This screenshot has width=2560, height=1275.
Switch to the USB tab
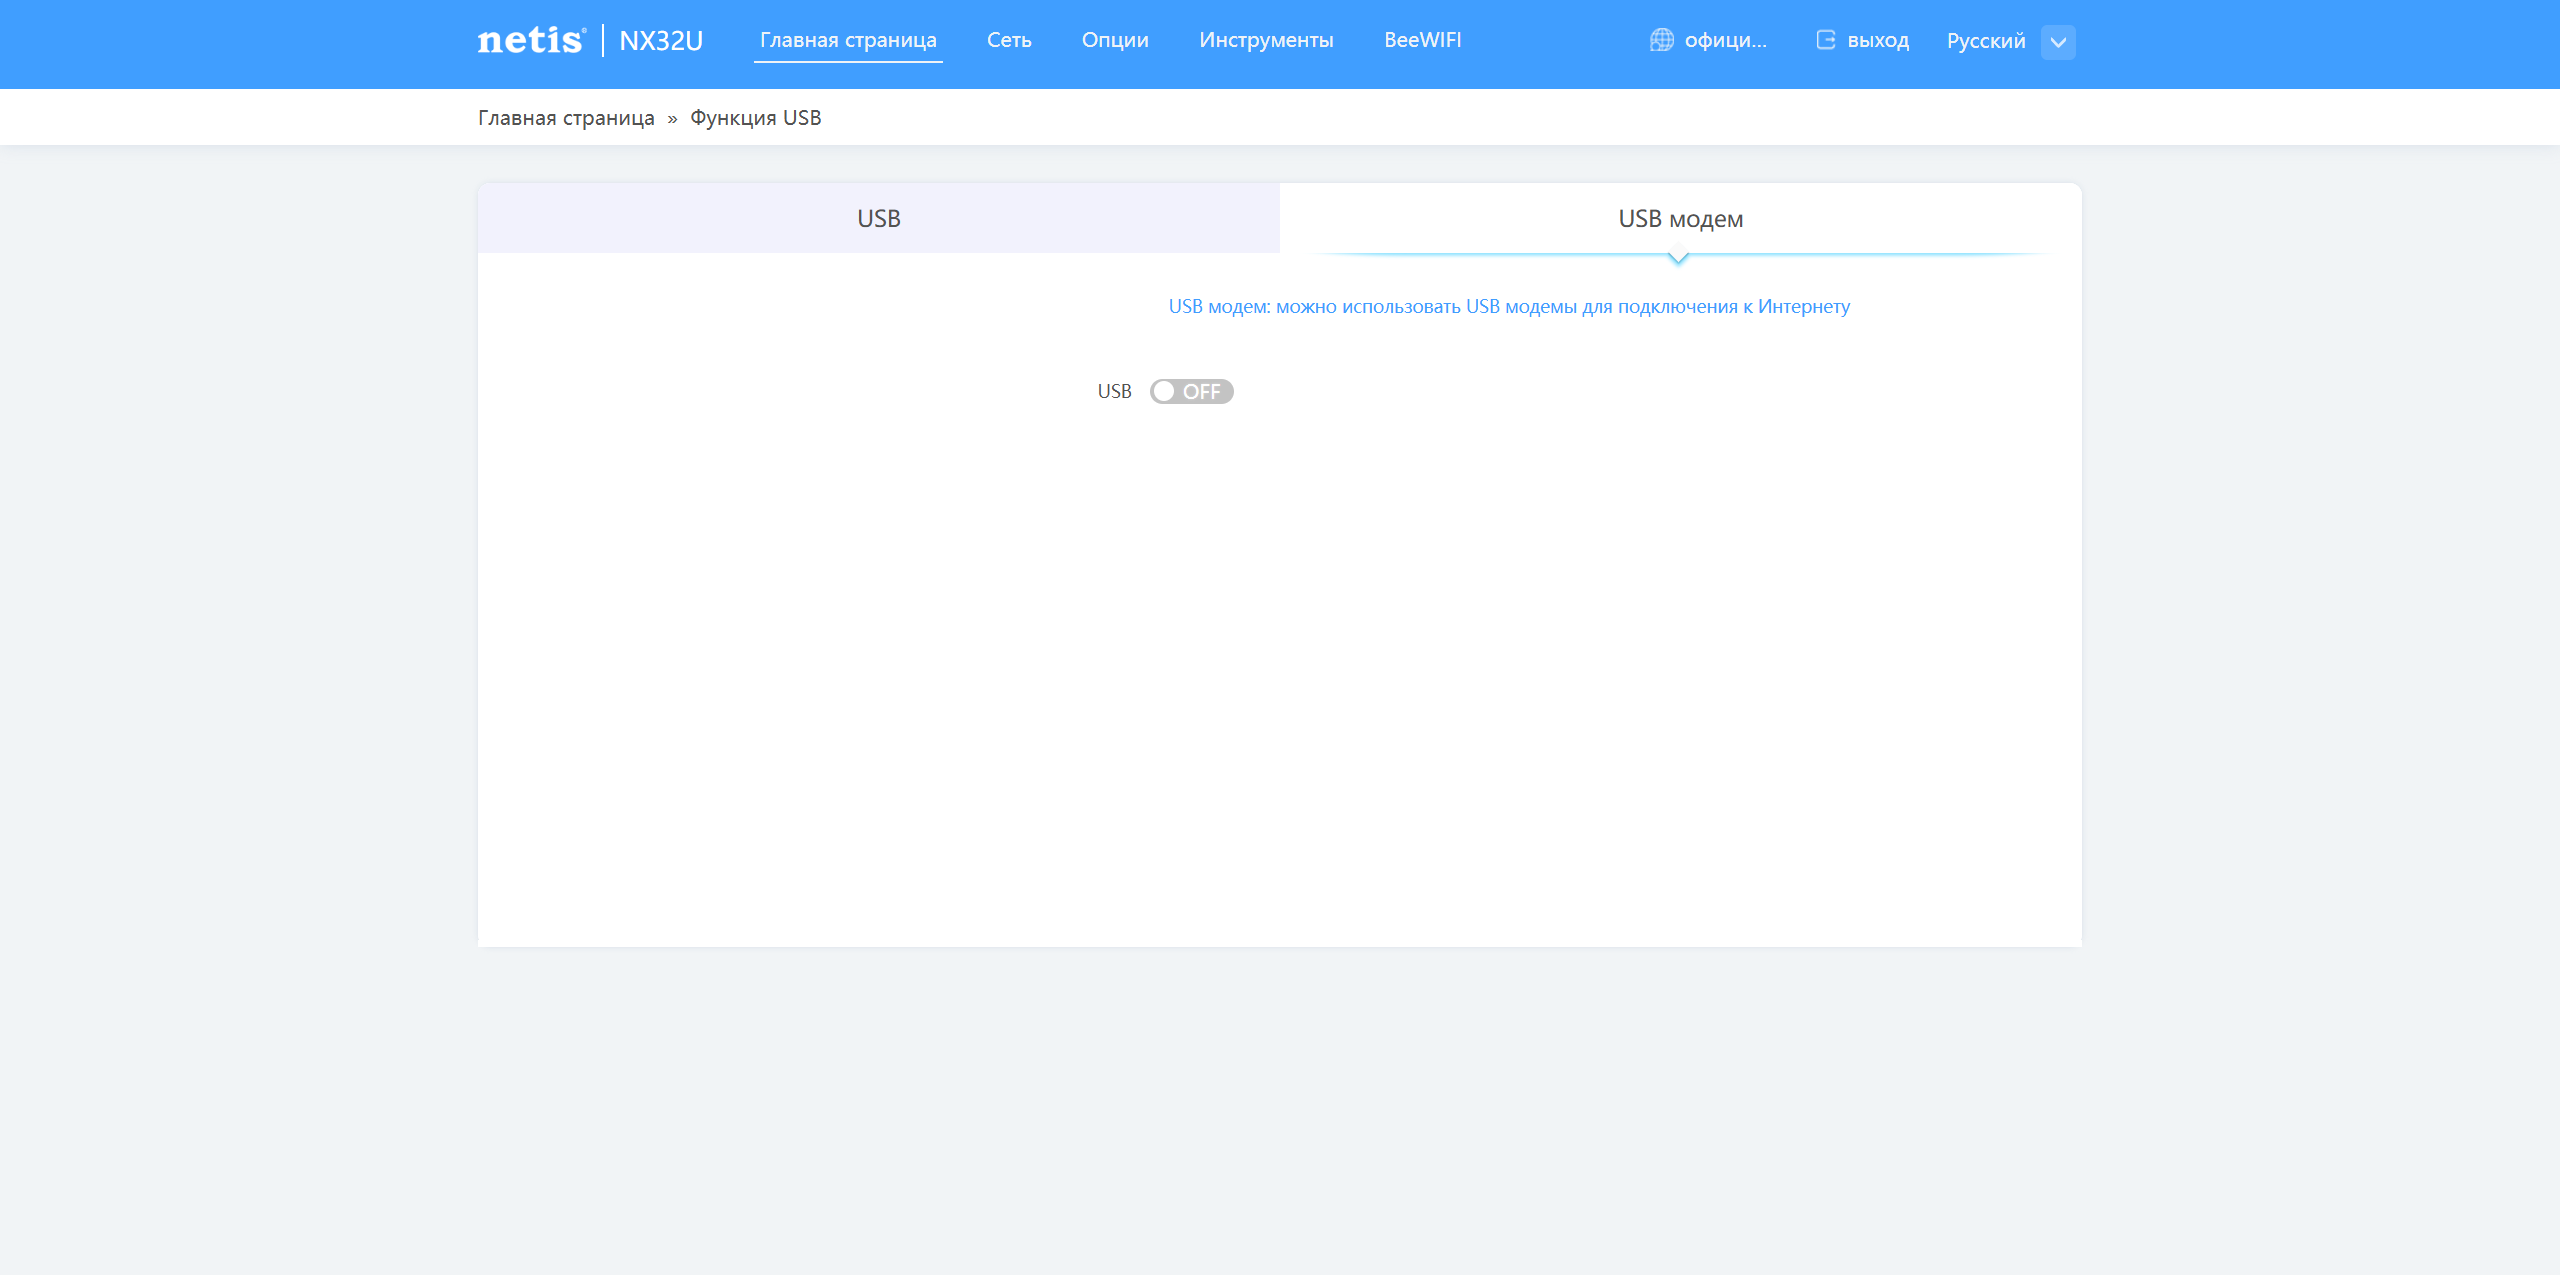tap(879, 218)
